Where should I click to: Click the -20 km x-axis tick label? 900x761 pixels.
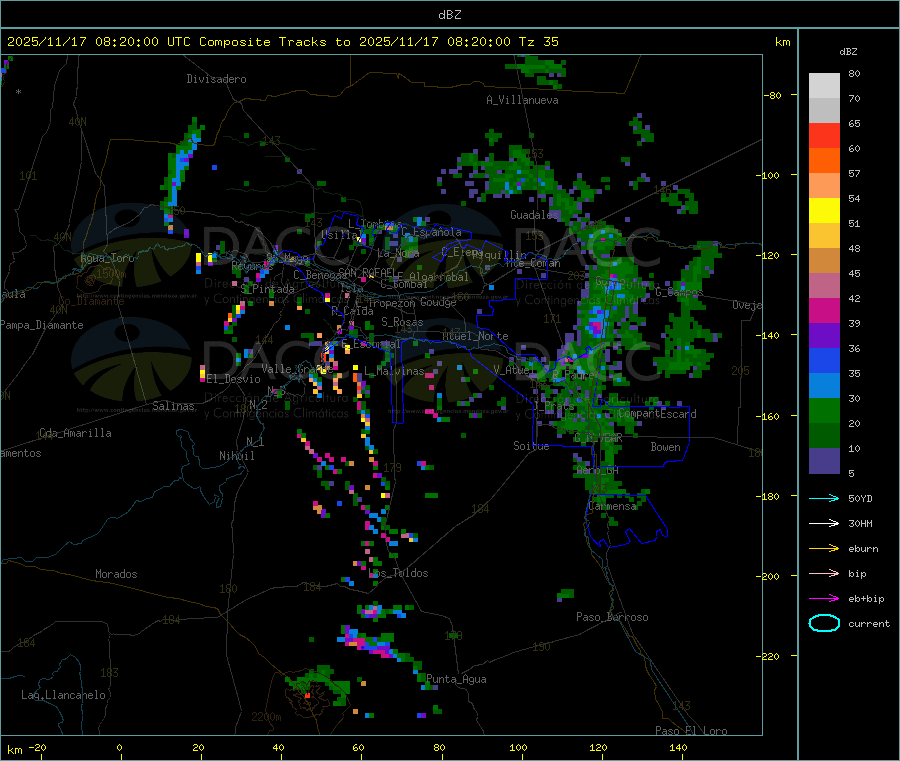(37, 747)
